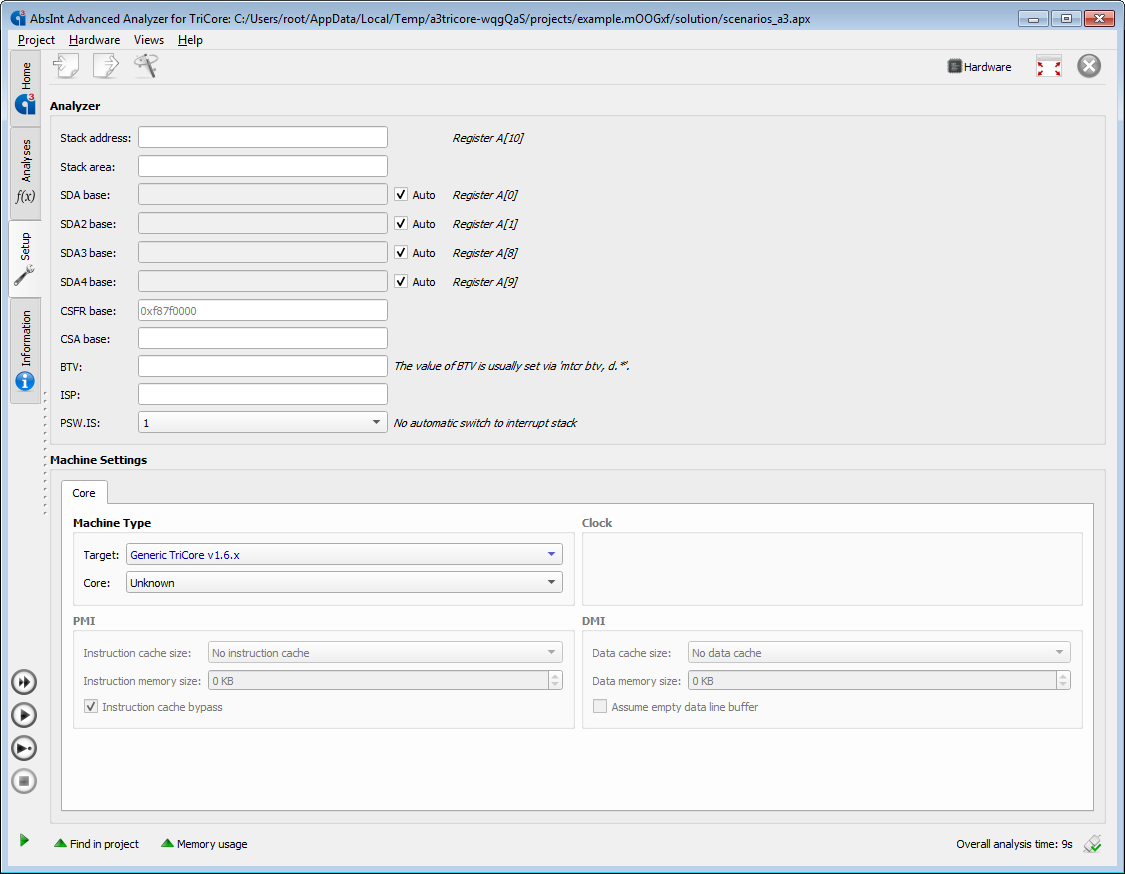Toggle Assume empty data line buffer checkbox
Viewport: 1125px width, 874px height.
600,707
